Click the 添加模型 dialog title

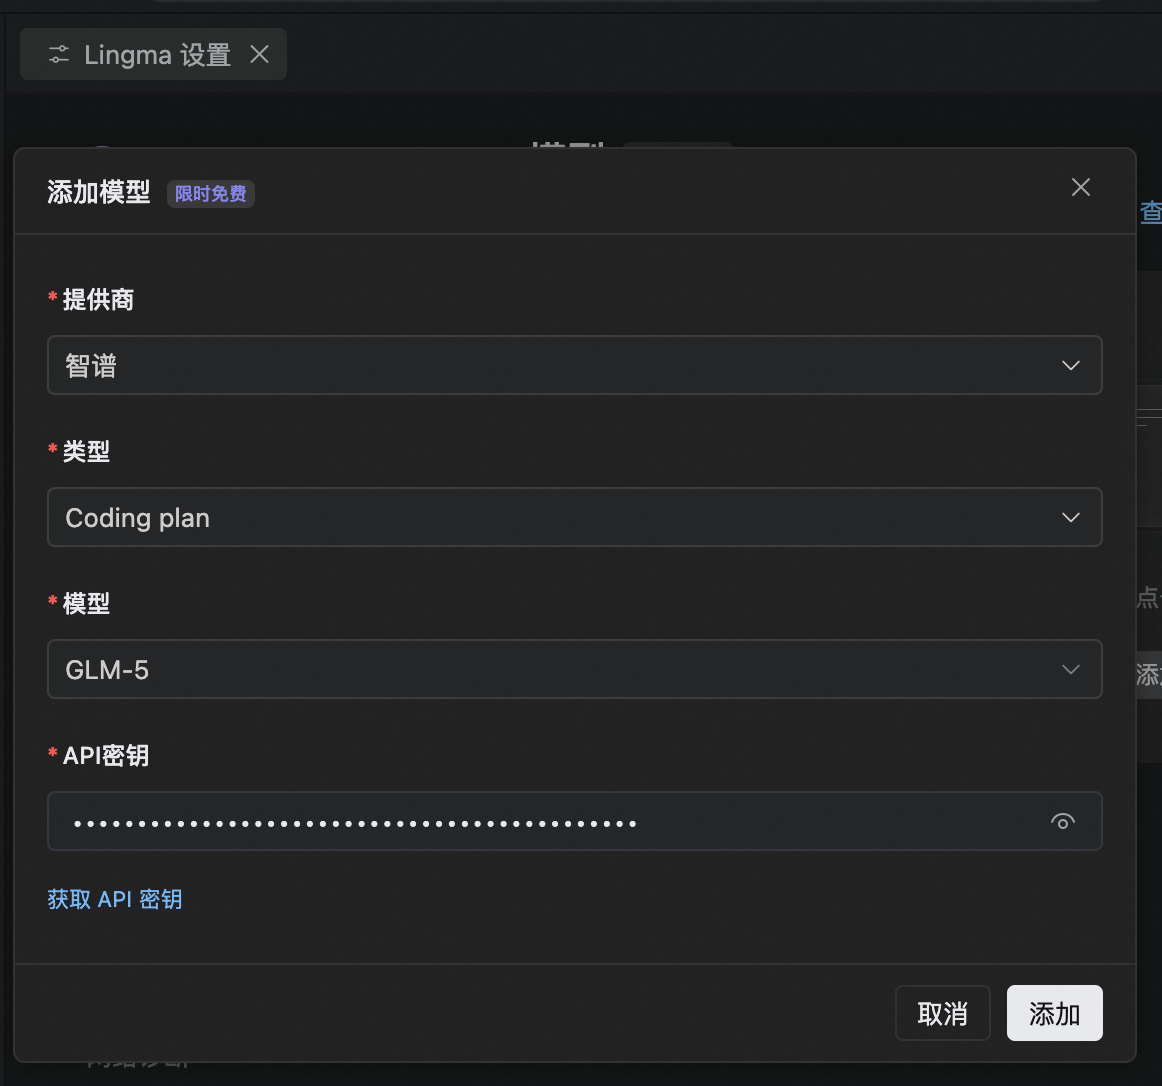point(99,192)
